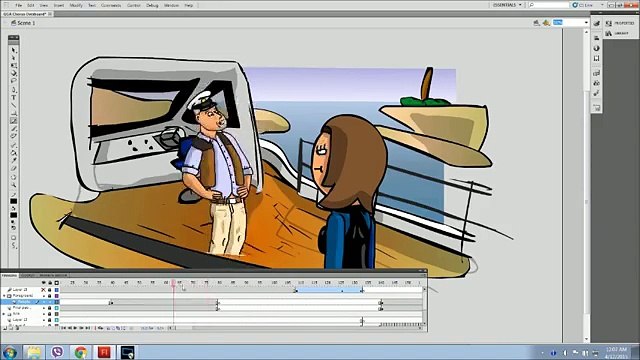The height and width of the screenshot is (360, 640).
Task: Select the Lasso tool
Action: [x=13, y=81]
